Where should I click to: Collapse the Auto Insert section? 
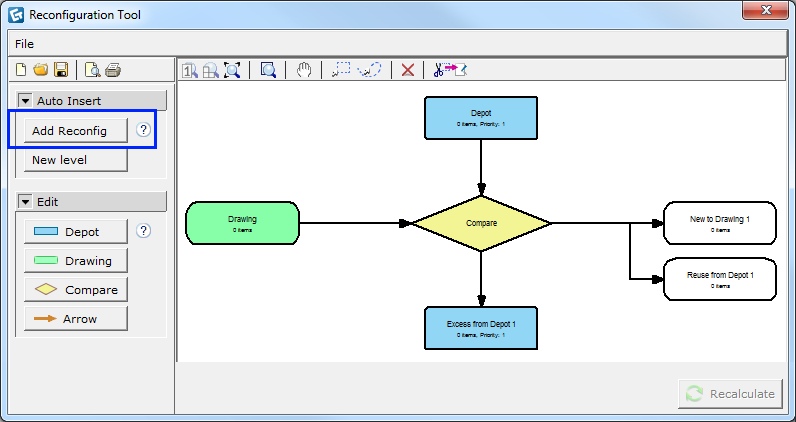pyautogui.click(x=26, y=101)
